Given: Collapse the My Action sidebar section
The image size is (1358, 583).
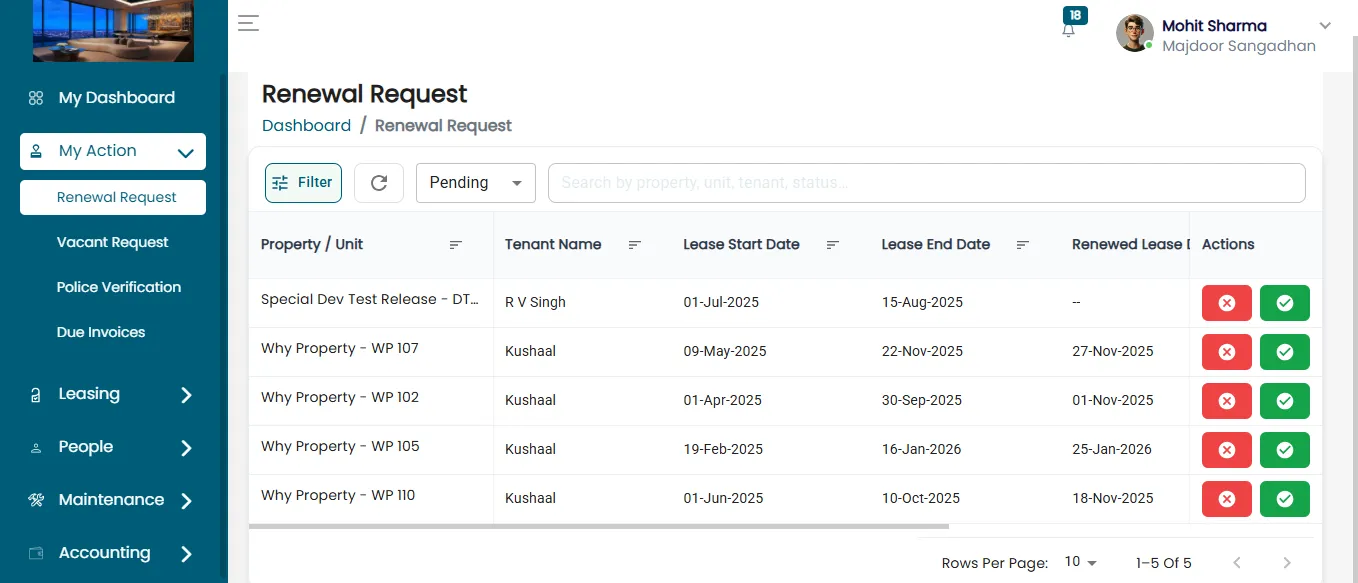Looking at the screenshot, I should coord(113,151).
